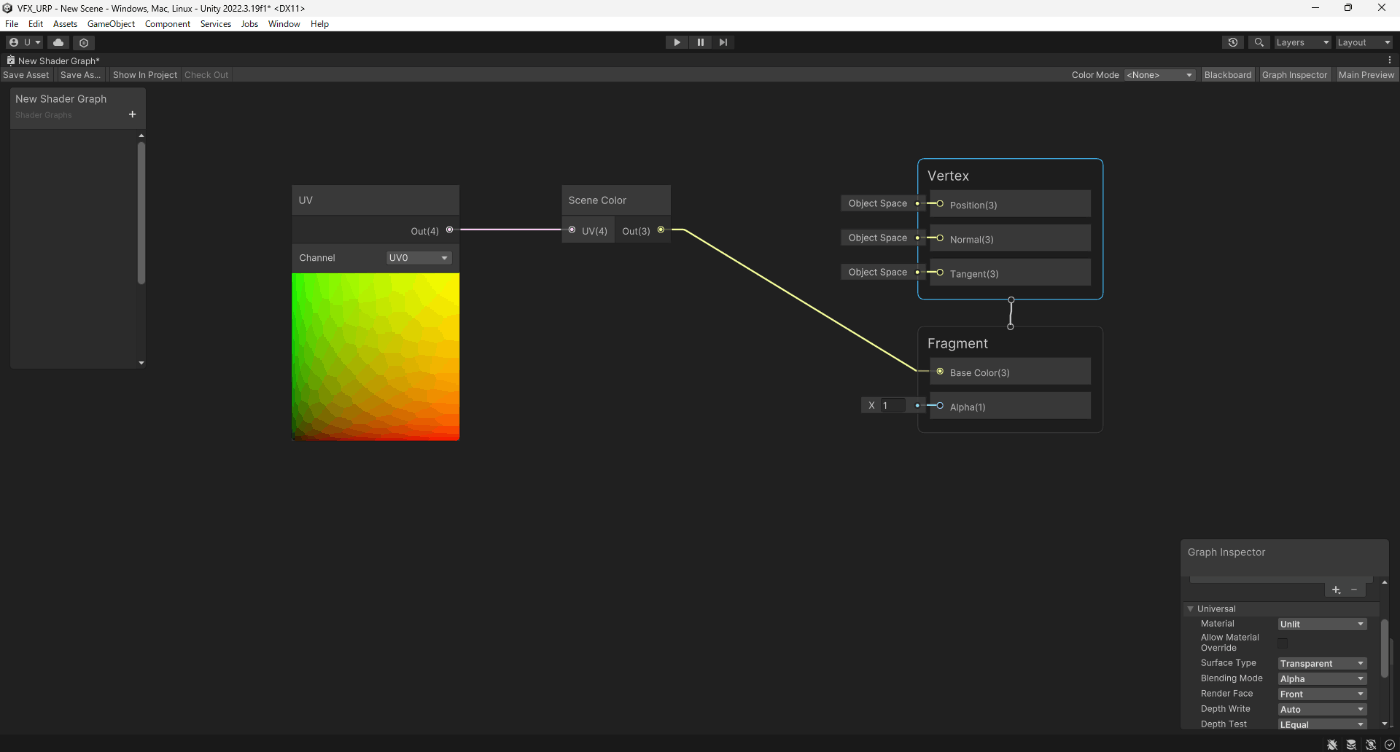Open the Help menu
Screen dimensions: 1400x752
319,24
